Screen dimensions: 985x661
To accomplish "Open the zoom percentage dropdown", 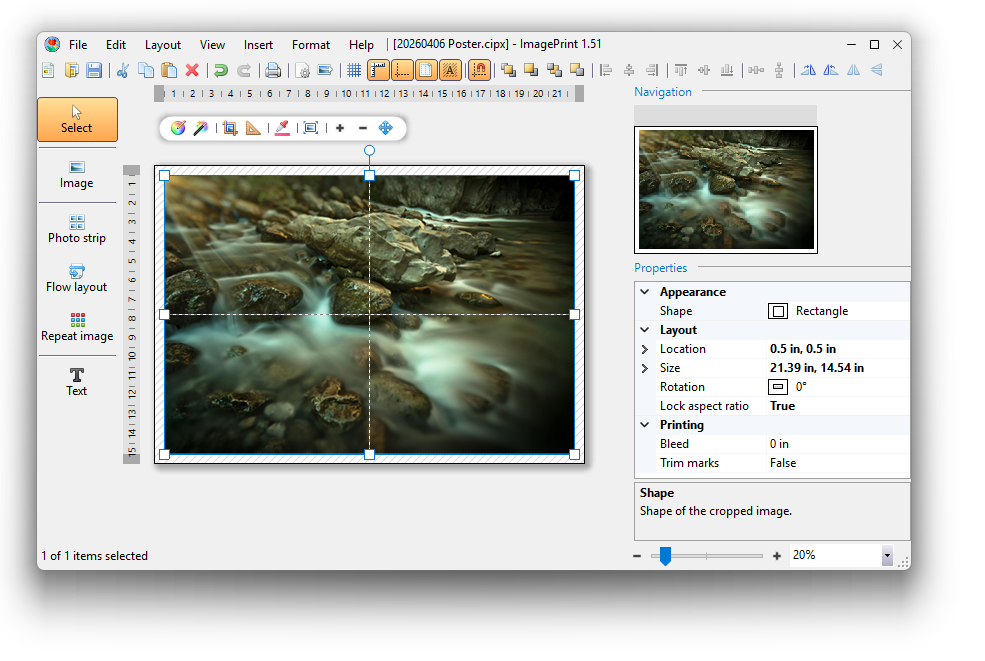I will tap(886, 556).
